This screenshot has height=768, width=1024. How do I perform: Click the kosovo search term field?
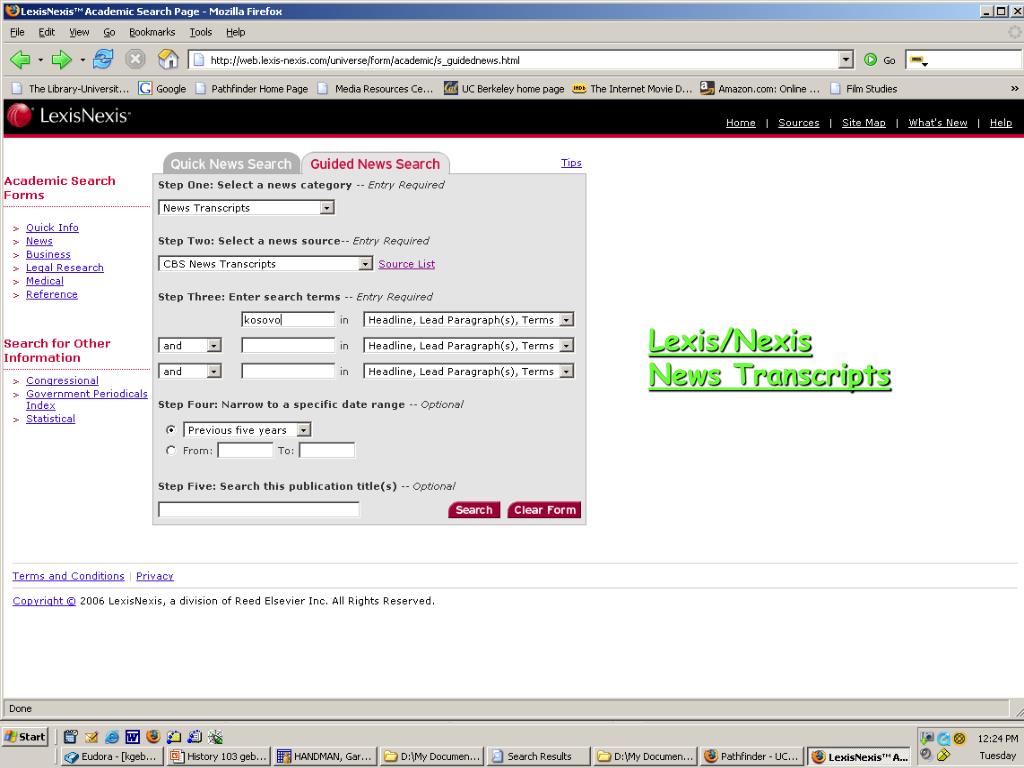[x=288, y=320]
